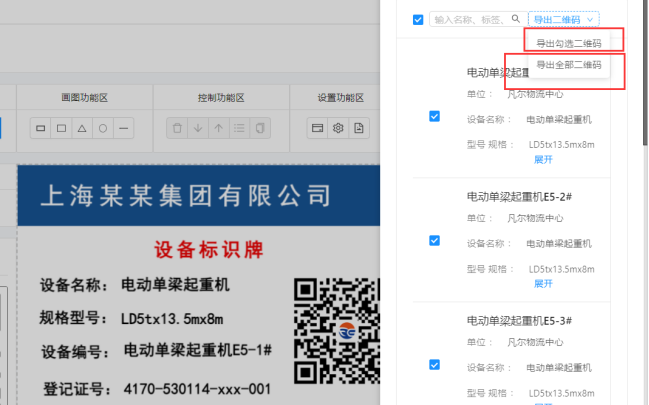The width and height of the screenshot is (649, 405).
Task: Expand details with 展开 for first device
Action: 543,159
